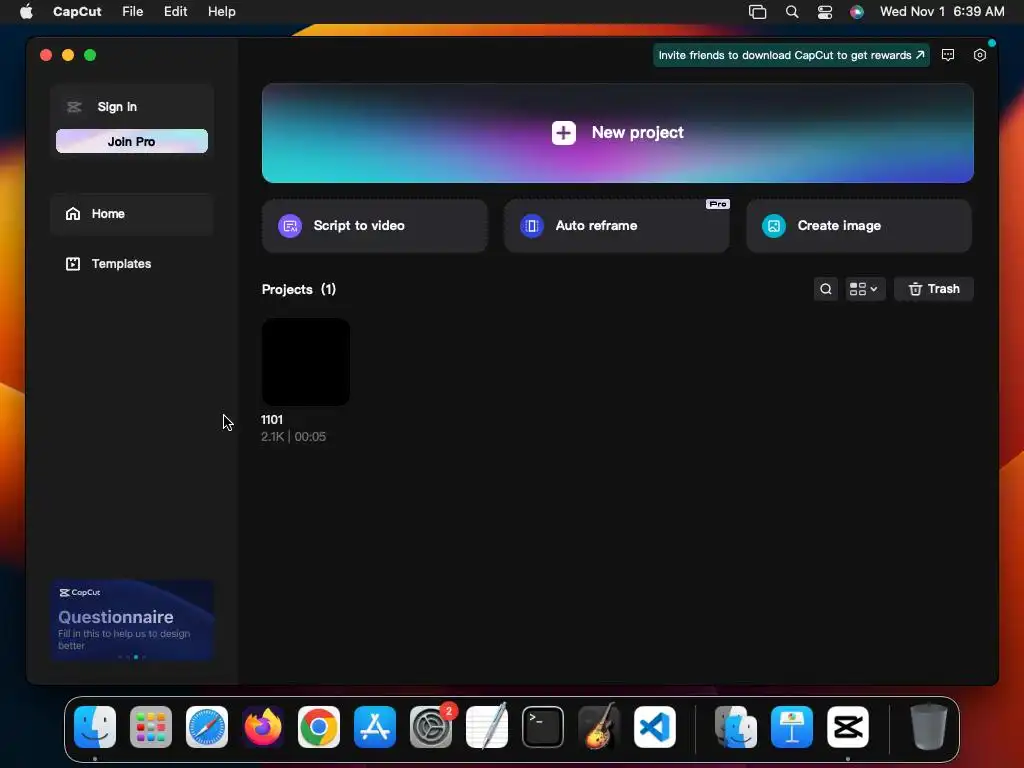Open the 1101 project thumbnail
This screenshot has width=1024, height=768.
coord(306,362)
